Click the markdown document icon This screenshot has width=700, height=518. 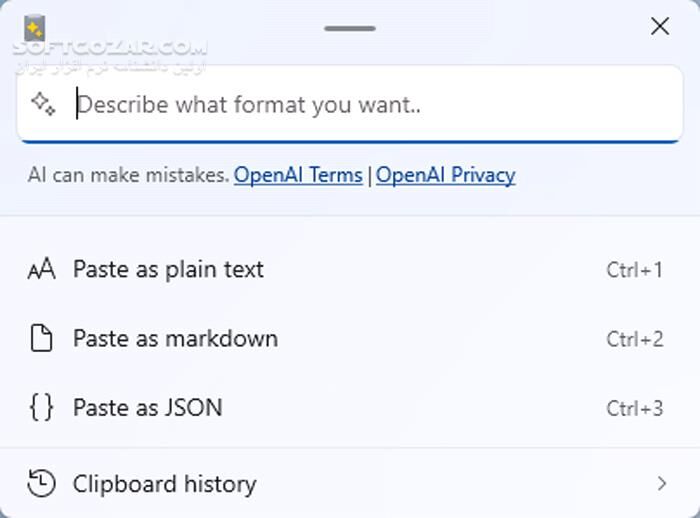point(41,339)
